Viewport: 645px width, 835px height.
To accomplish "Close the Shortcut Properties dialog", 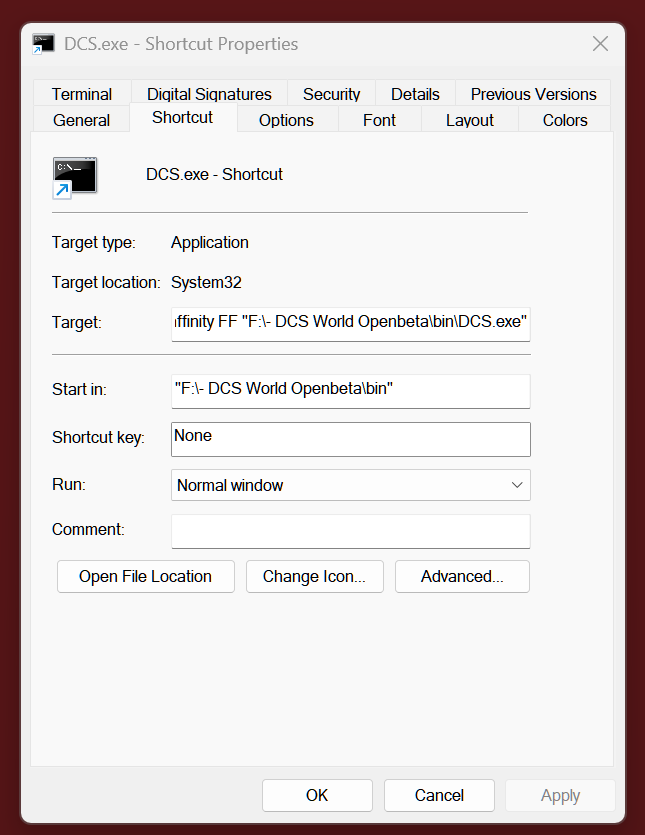I will tap(600, 44).
